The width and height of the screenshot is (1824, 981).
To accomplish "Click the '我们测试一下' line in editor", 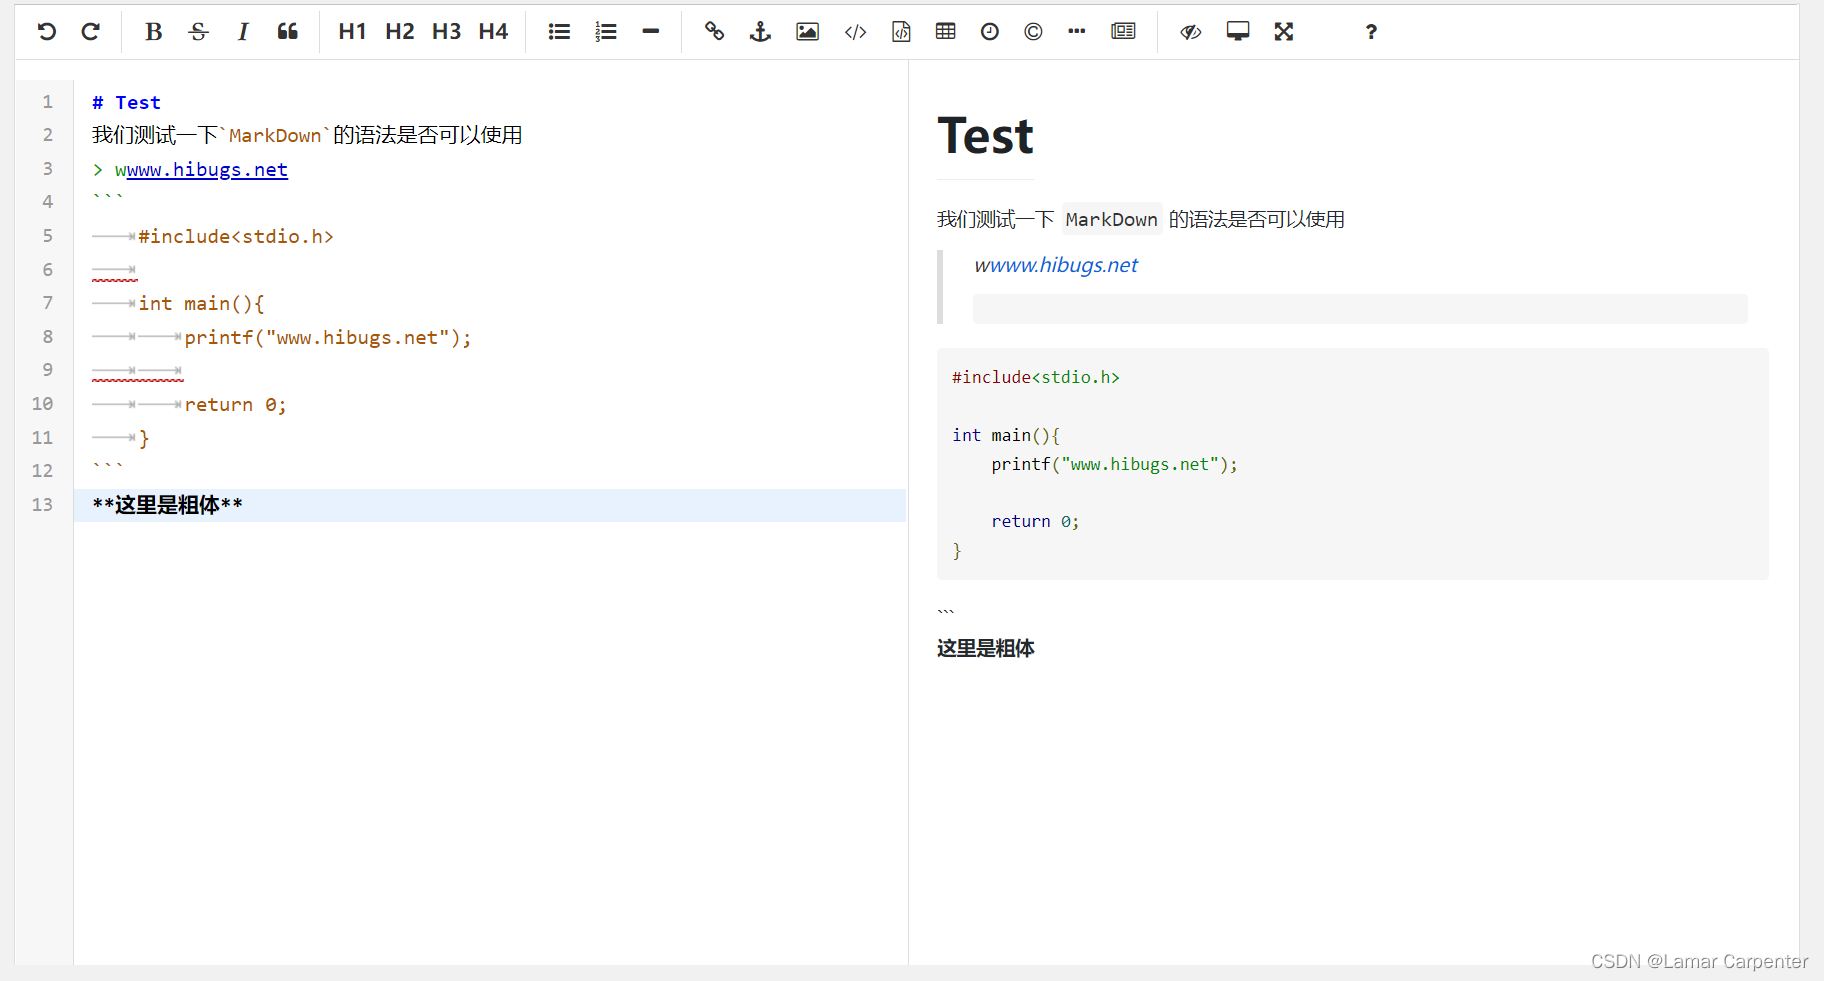I will tap(307, 135).
